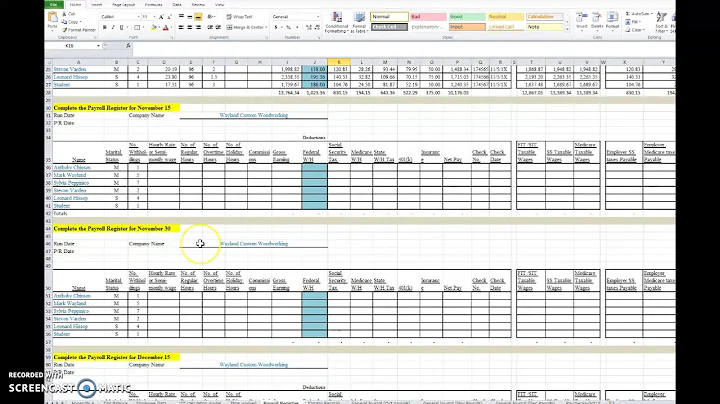Open the Merge & Center dropdown arrow
Screen dimensions: 720x404
pyautogui.click(x=266, y=28)
